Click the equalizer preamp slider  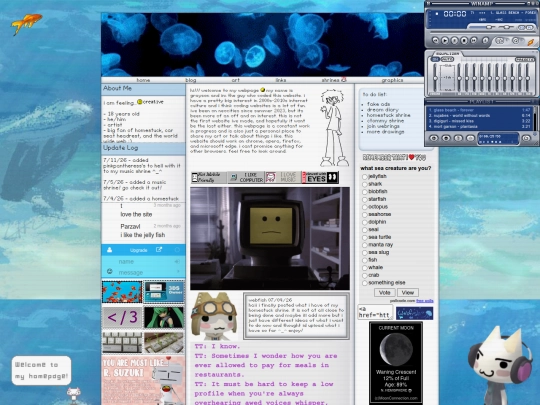435,77
